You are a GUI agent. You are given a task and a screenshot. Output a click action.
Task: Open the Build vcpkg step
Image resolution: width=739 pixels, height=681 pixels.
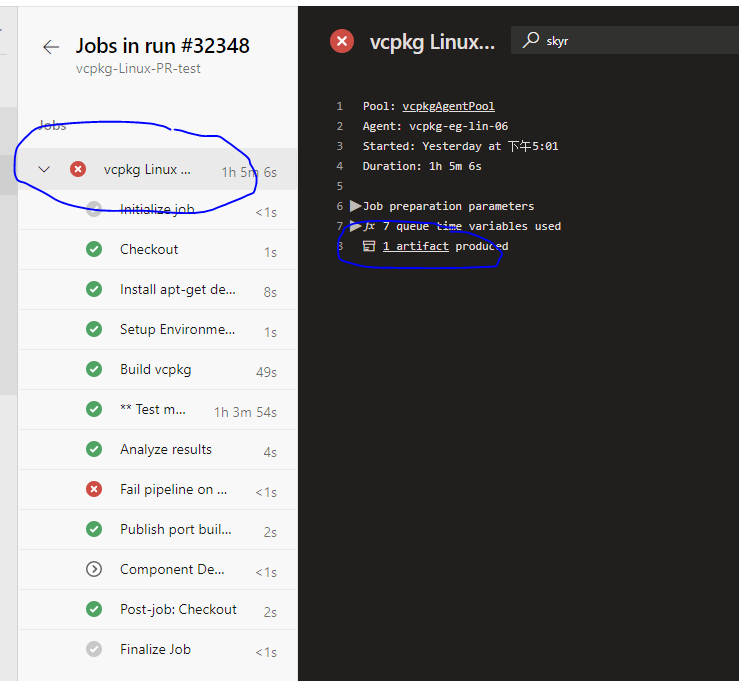pos(157,370)
